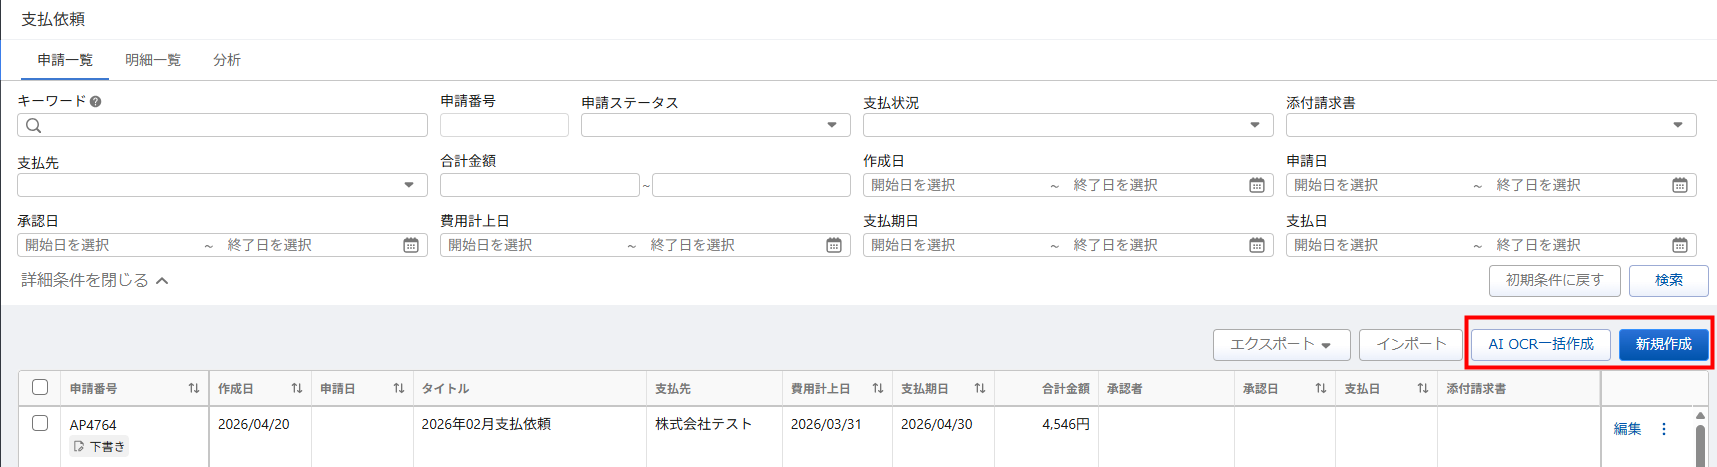Viewport: 1717px width, 467px height.
Task: Expand the 申請ステータス dropdown
Action: coord(715,125)
